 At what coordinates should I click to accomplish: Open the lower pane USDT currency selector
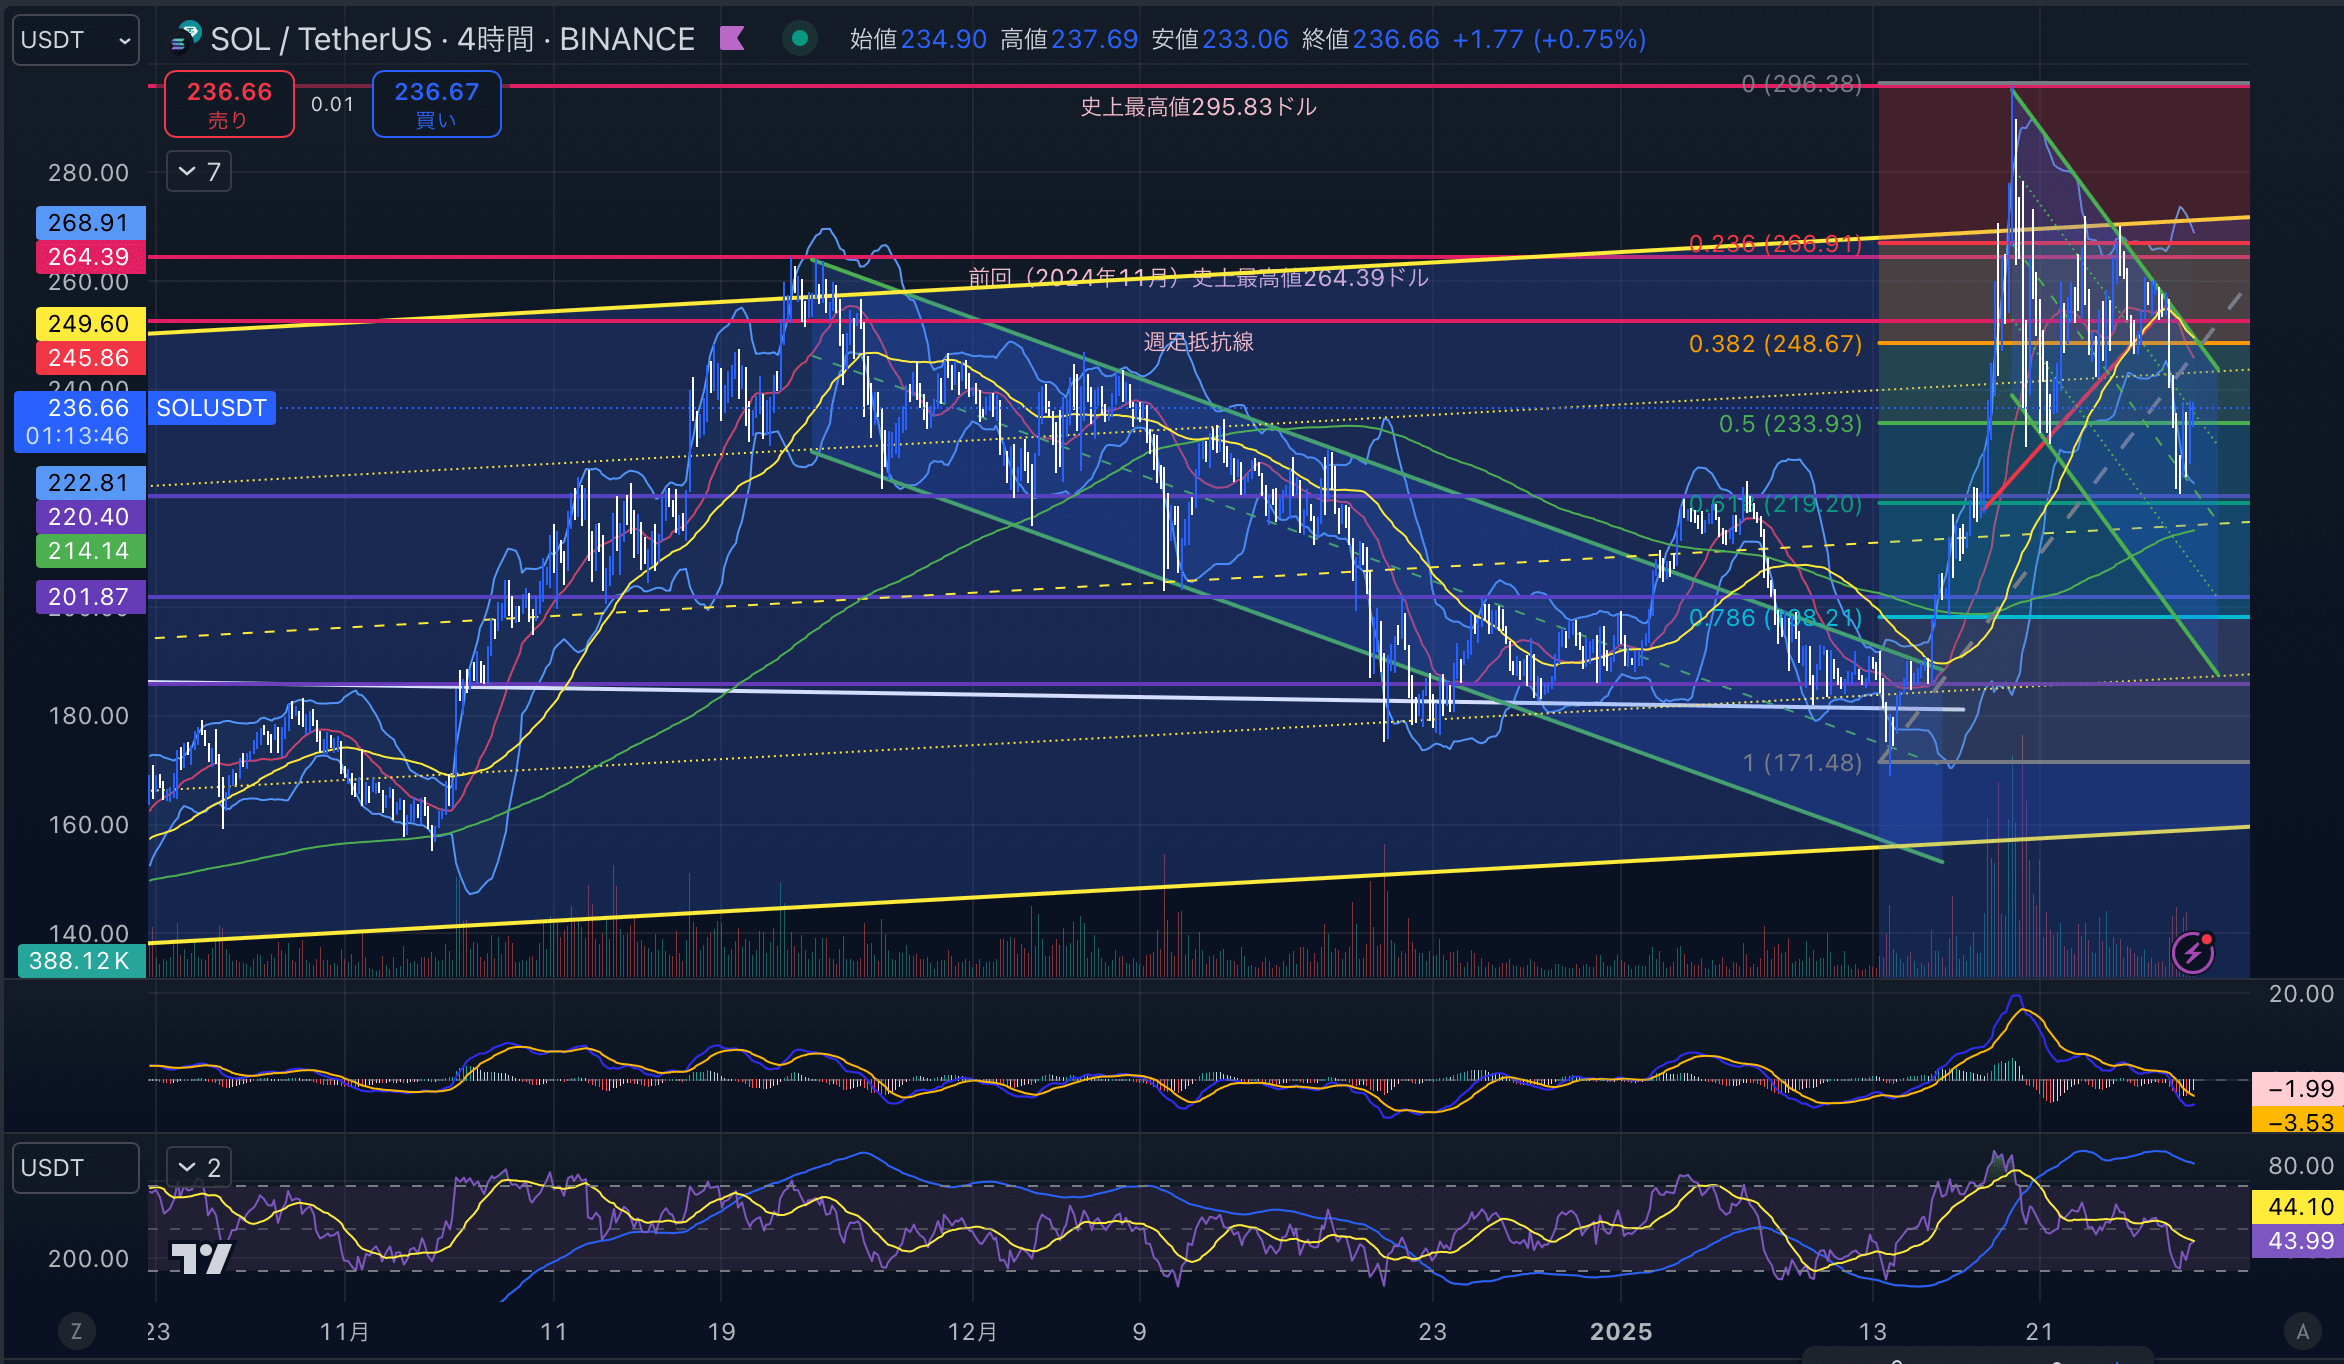click(76, 1168)
